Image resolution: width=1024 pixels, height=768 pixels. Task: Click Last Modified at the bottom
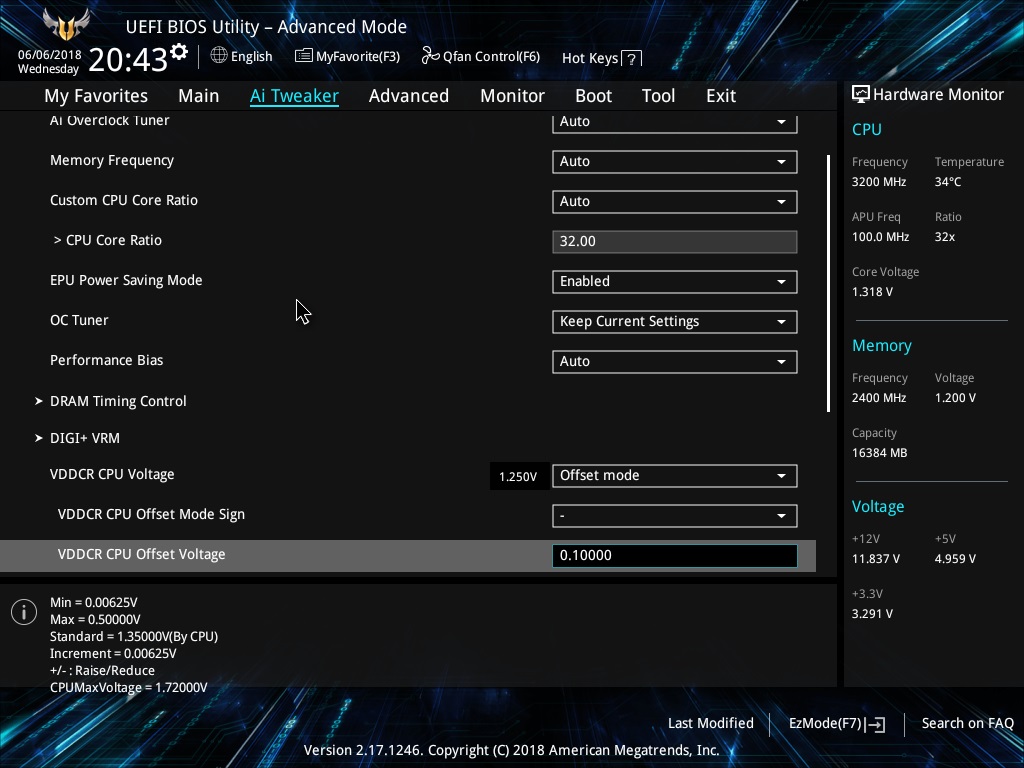(x=711, y=724)
